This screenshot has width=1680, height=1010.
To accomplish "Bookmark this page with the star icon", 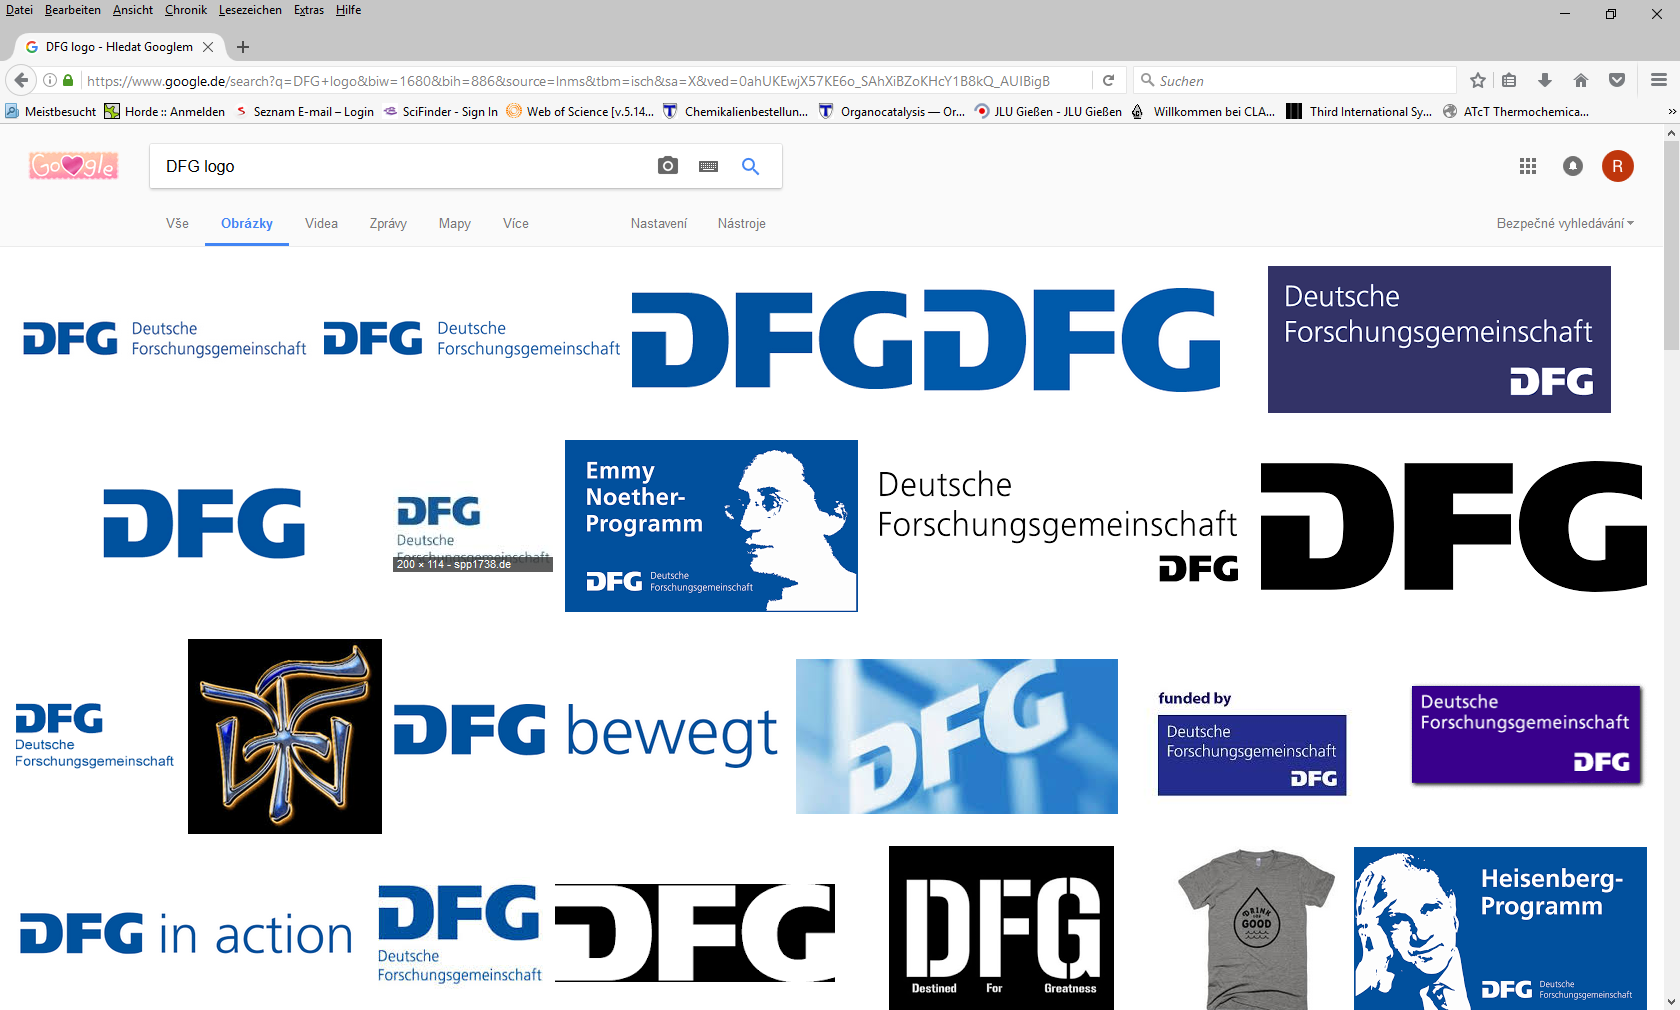I will tap(1478, 81).
